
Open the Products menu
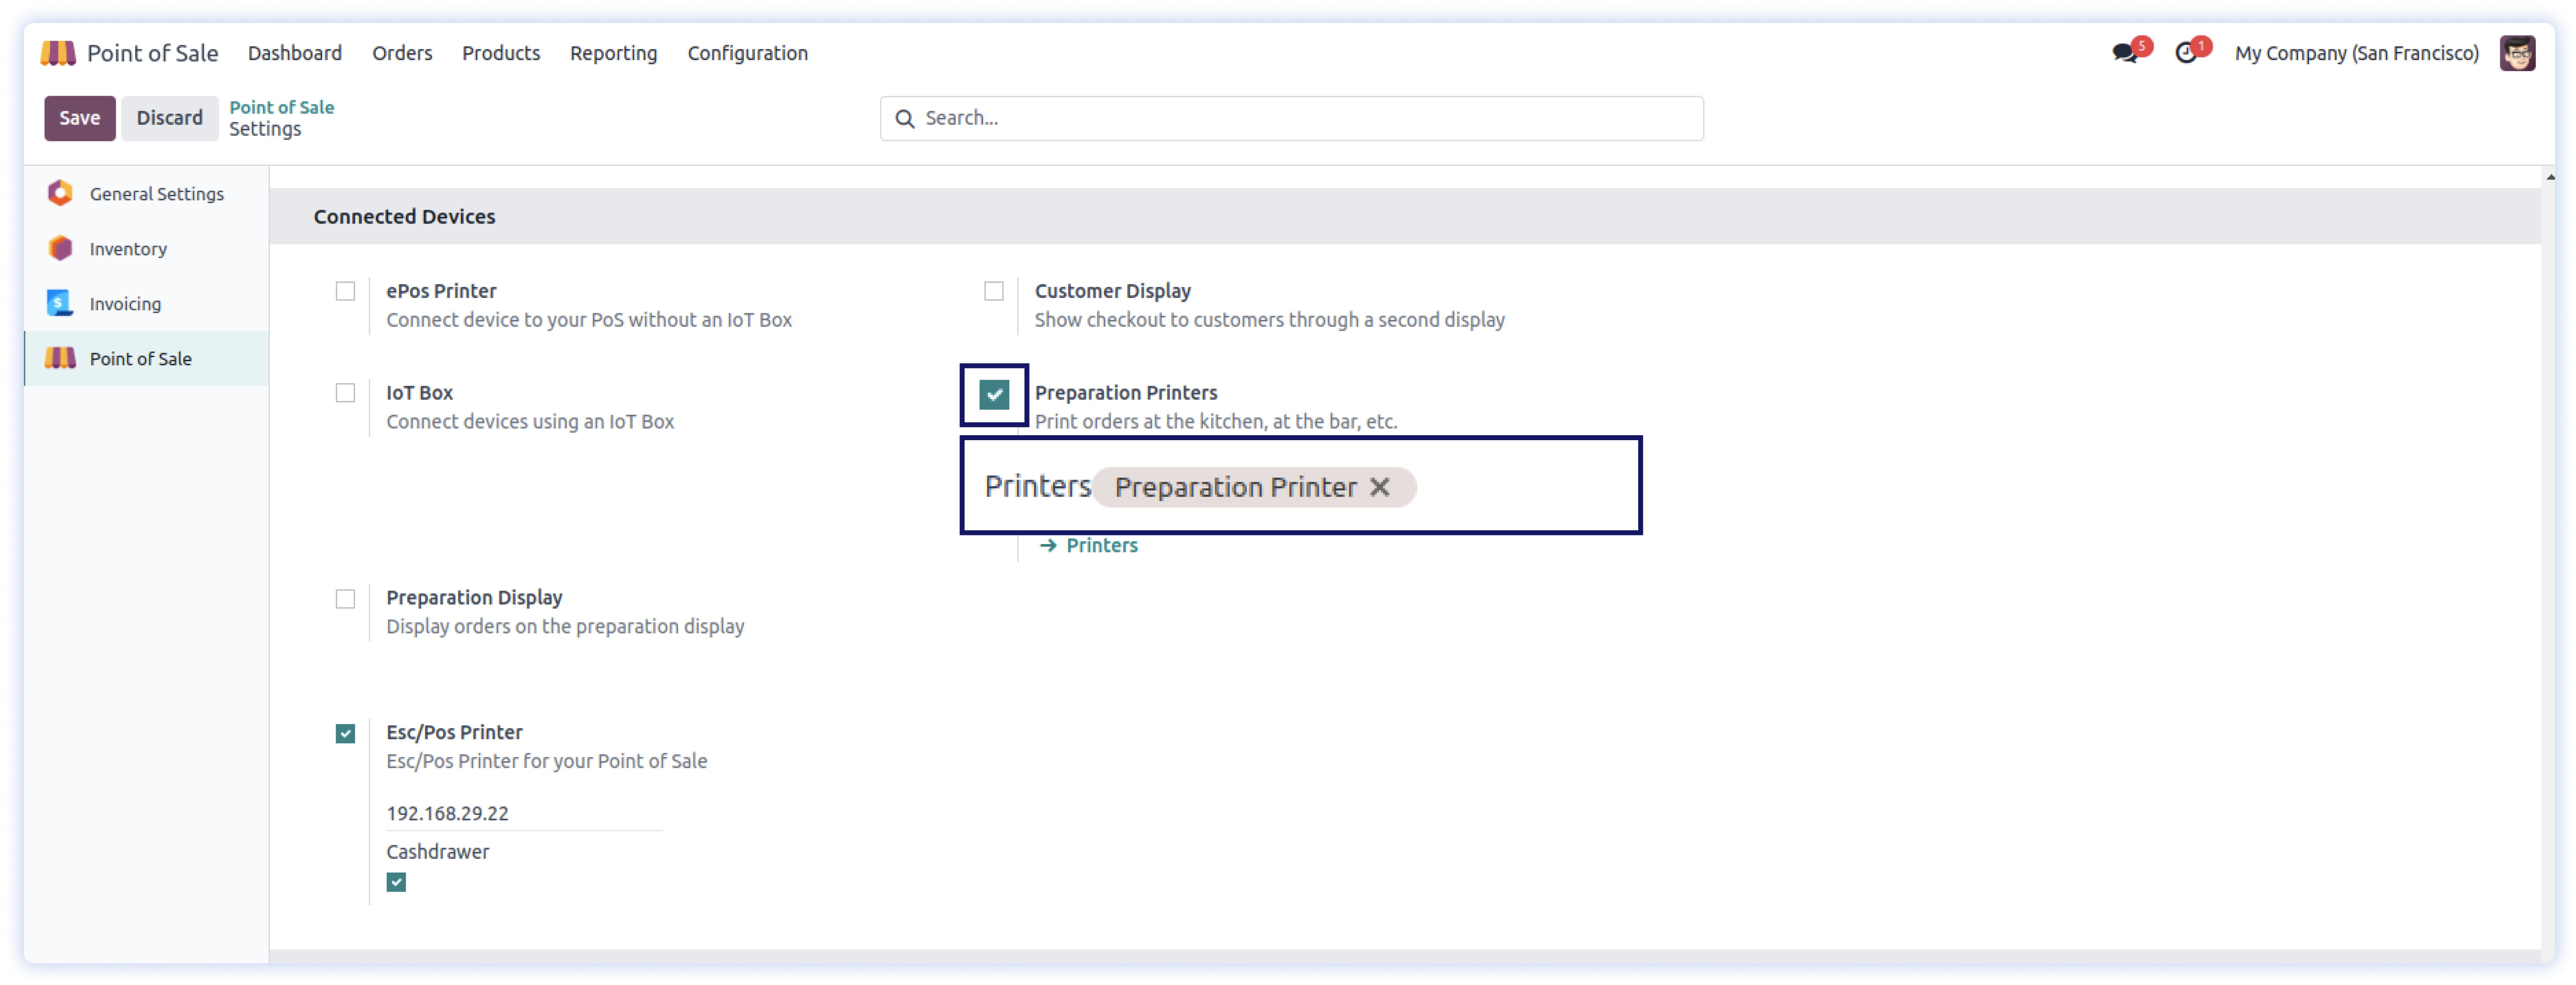click(x=501, y=53)
